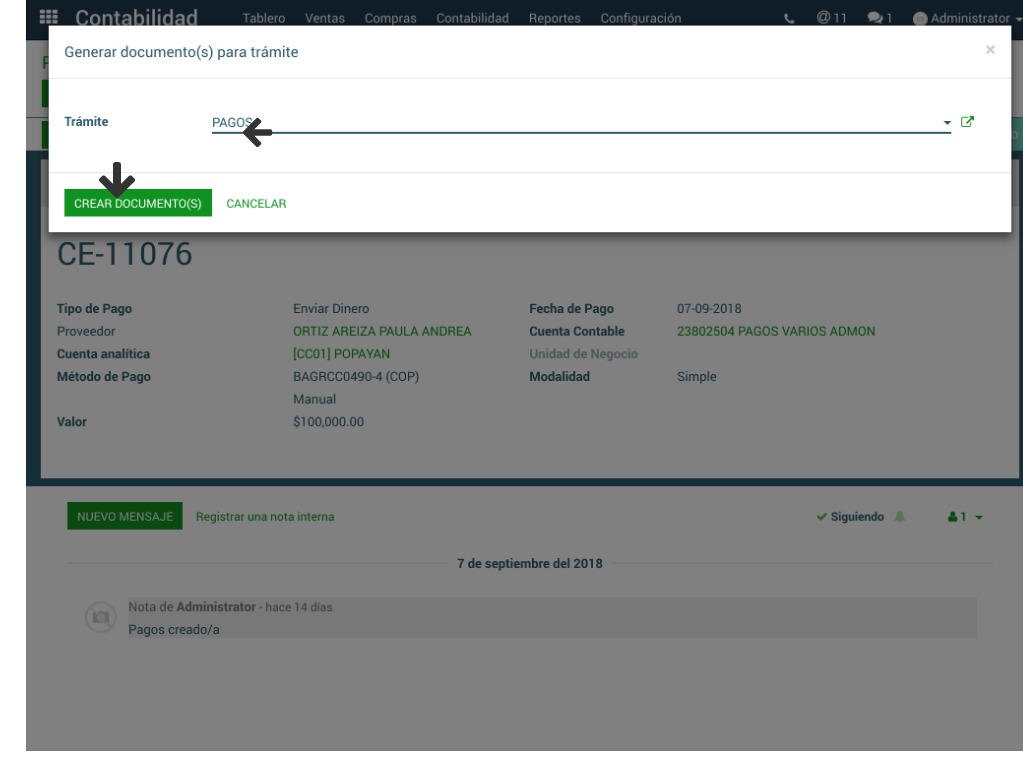Close the Generar documento dialog with X
This screenshot has height=767, width=1023.
[990, 50]
